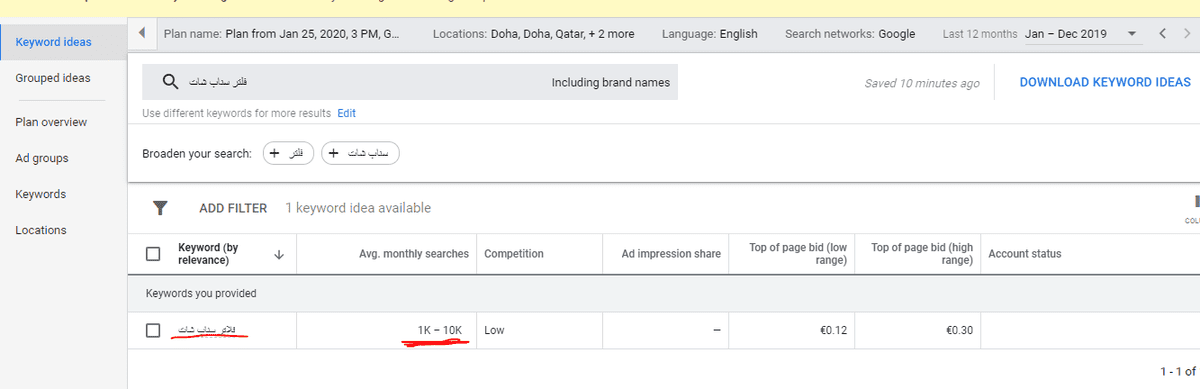1200x389 pixels.
Task: Open Grouped ideas in the sidebar
Action: (x=53, y=78)
